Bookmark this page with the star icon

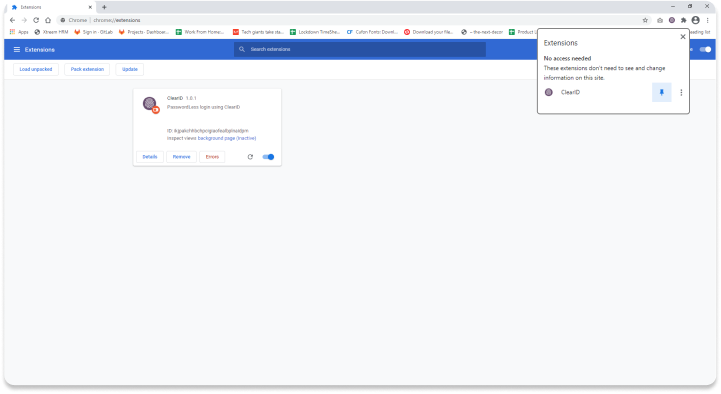(x=645, y=20)
